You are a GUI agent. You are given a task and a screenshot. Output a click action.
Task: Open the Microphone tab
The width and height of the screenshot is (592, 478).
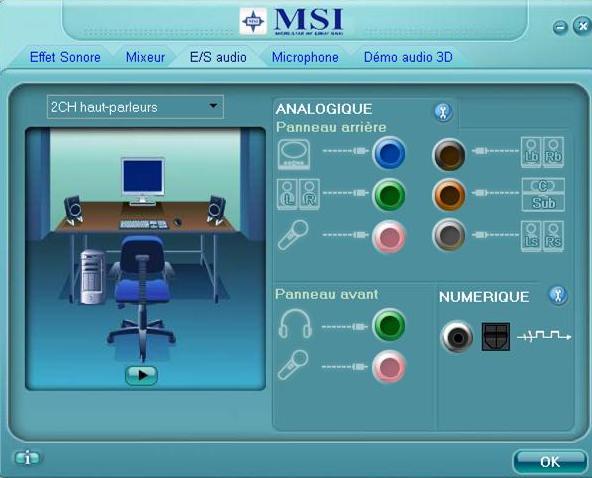[x=305, y=57]
